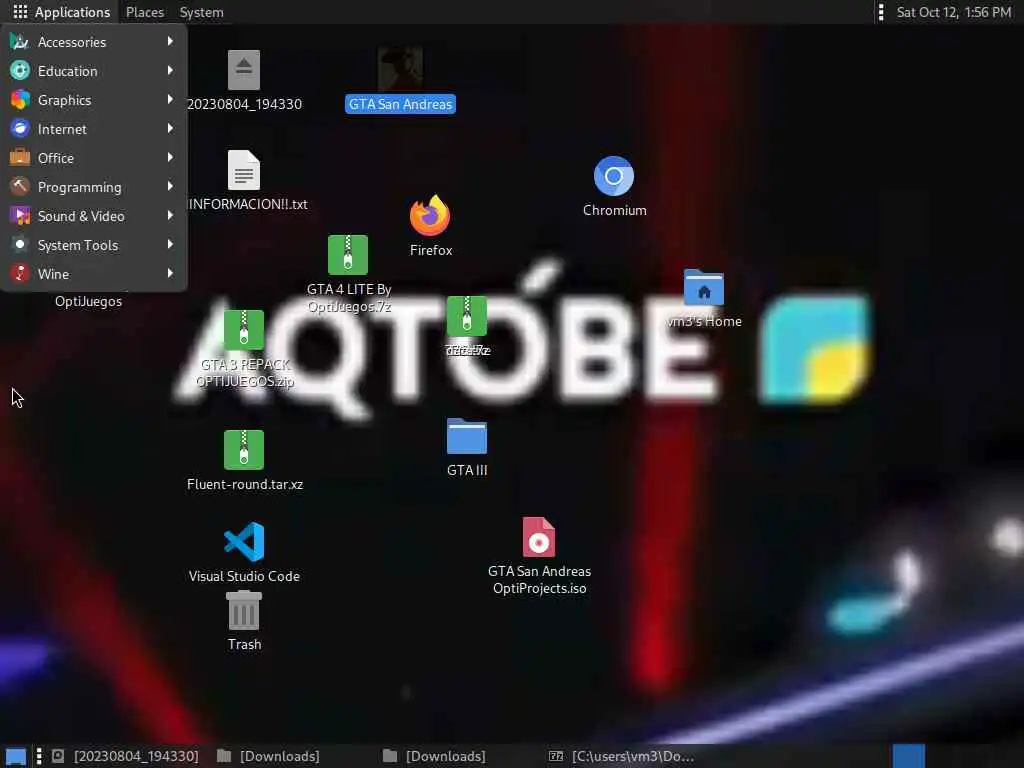Select the GTA III folder
Screen dimensions: 1024x768
pos(466,436)
